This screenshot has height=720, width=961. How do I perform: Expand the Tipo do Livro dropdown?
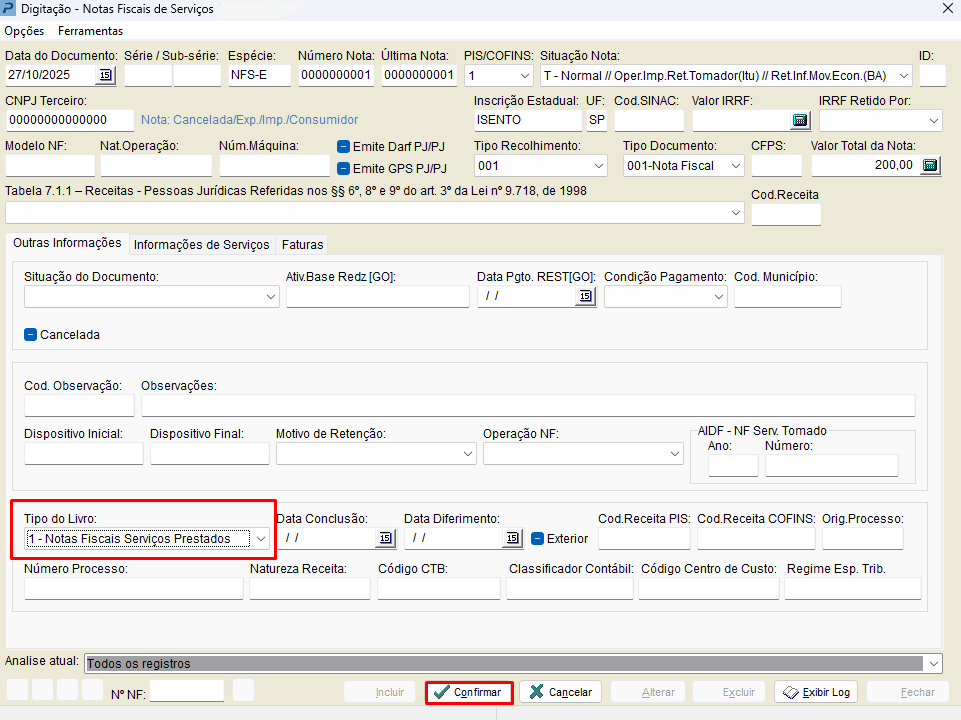coord(261,539)
